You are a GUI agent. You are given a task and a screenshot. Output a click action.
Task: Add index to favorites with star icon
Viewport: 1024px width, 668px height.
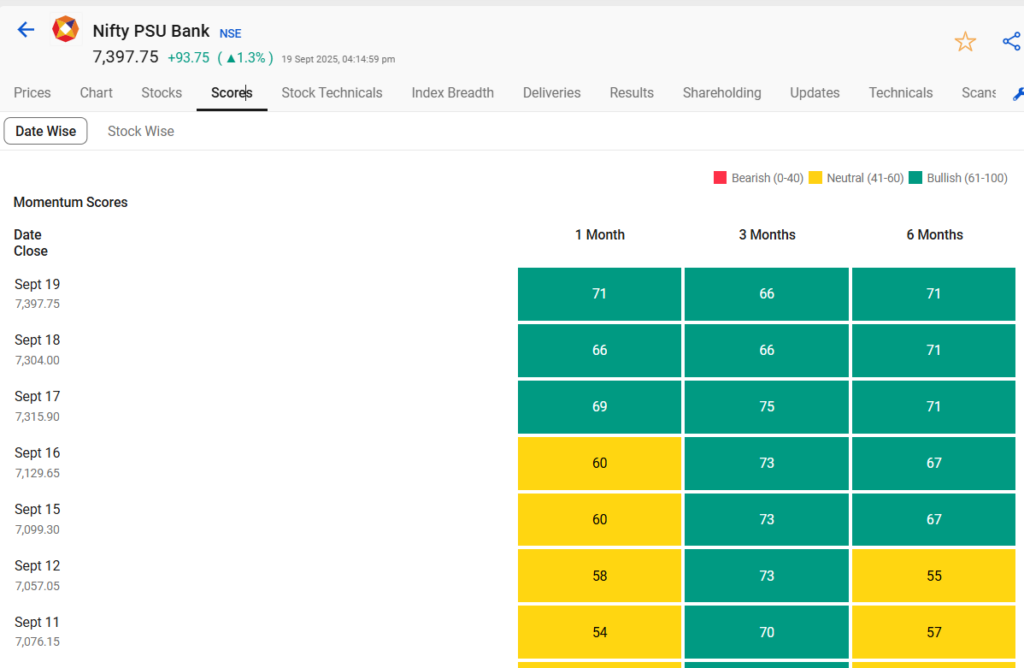pos(965,42)
